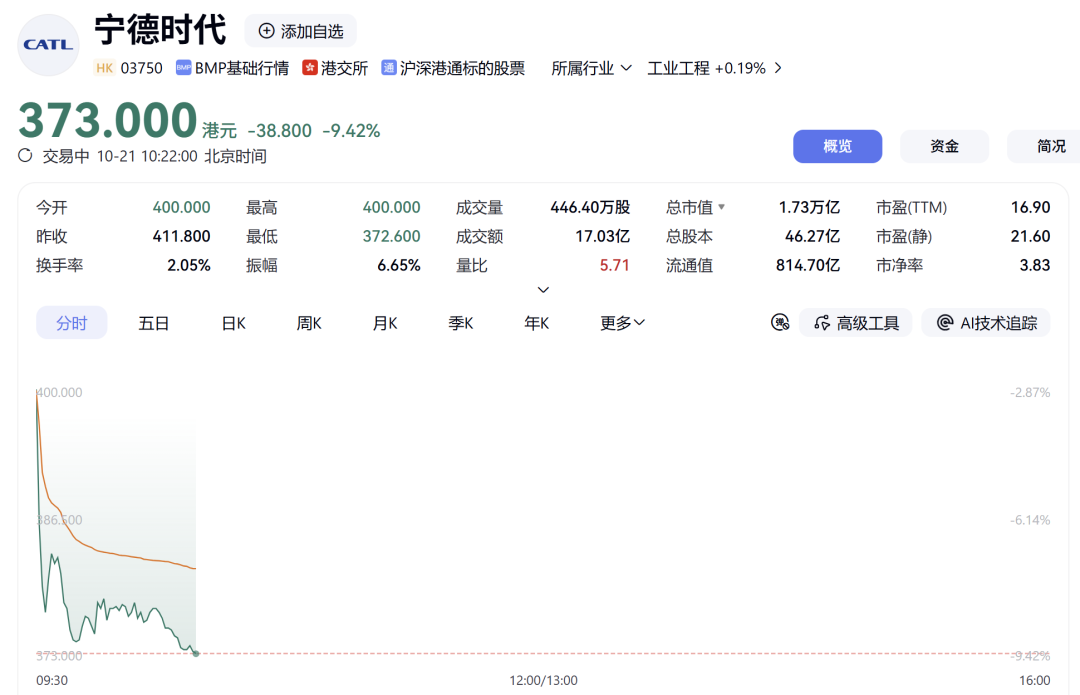Select the 月K chart tab
1080x695 pixels.
385,323
